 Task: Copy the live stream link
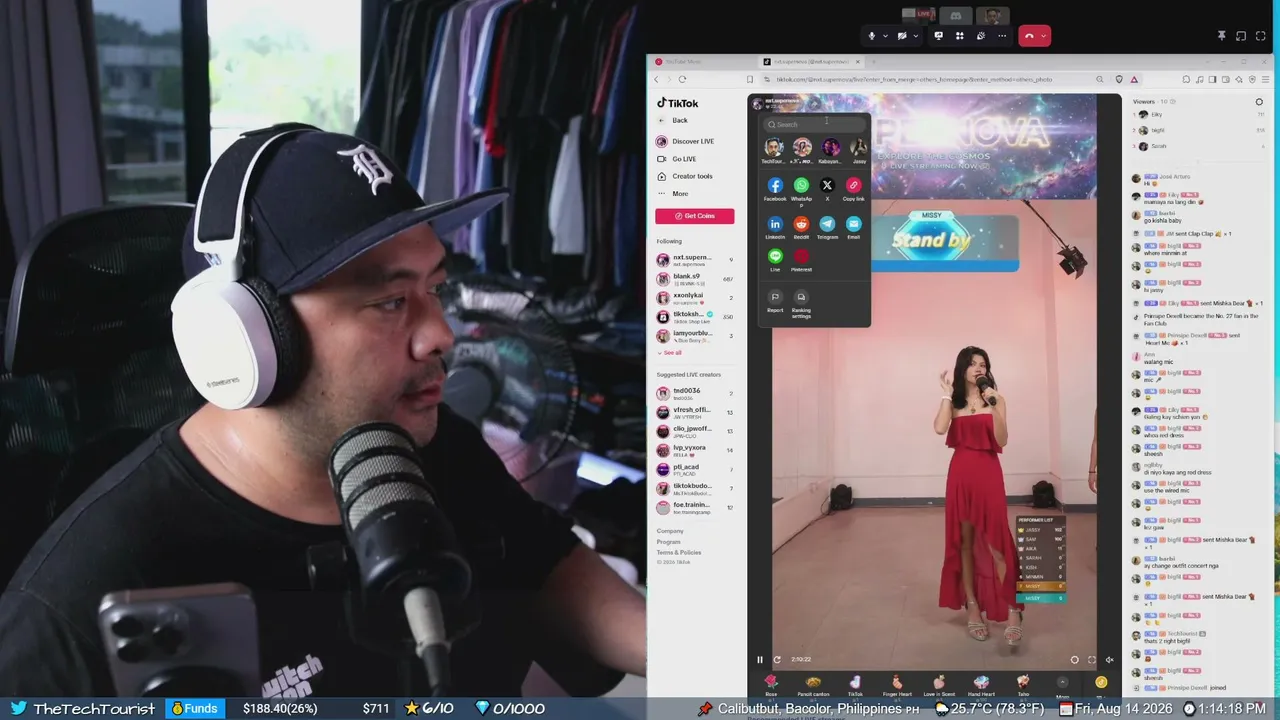[853, 185]
